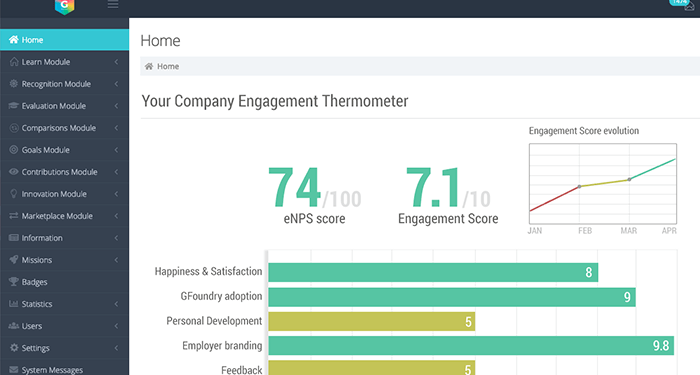Open Badges menu item

[x=64, y=282]
